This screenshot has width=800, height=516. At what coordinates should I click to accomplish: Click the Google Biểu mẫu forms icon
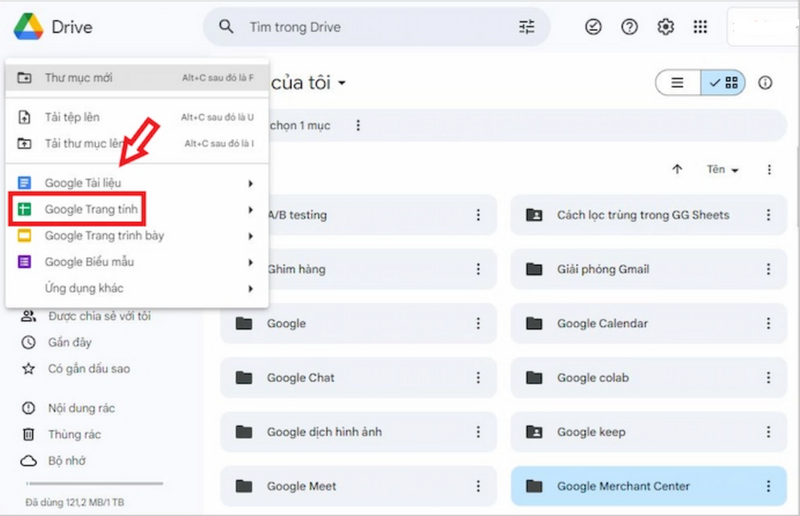(x=24, y=262)
